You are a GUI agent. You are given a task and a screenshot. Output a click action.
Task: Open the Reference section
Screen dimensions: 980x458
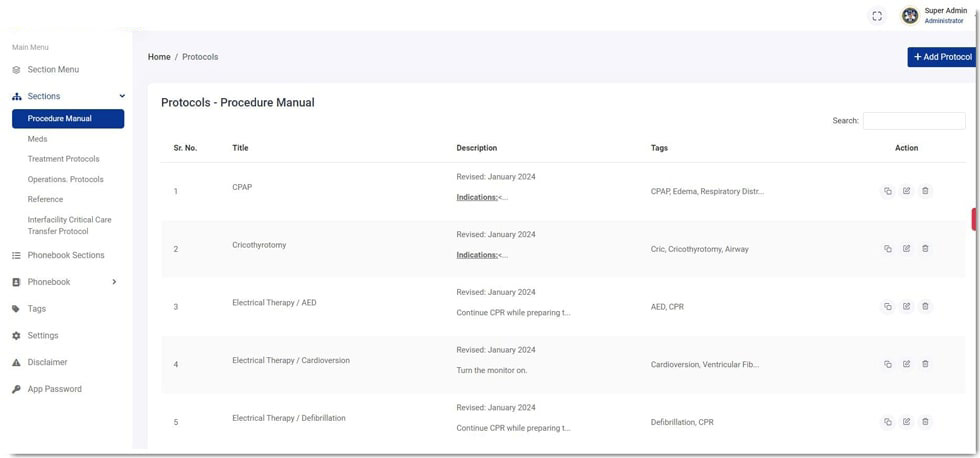coord(45,199)
